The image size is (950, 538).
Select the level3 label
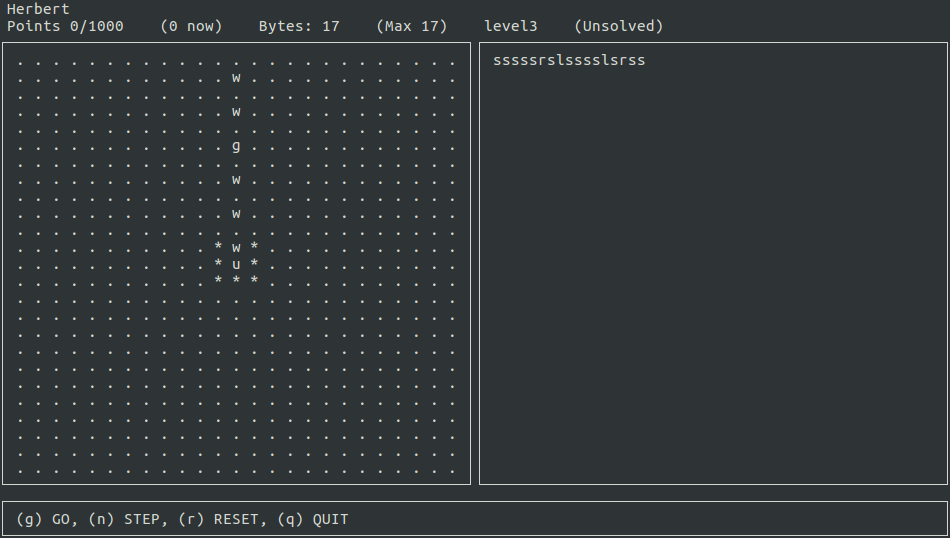click(x=510, y=26)
